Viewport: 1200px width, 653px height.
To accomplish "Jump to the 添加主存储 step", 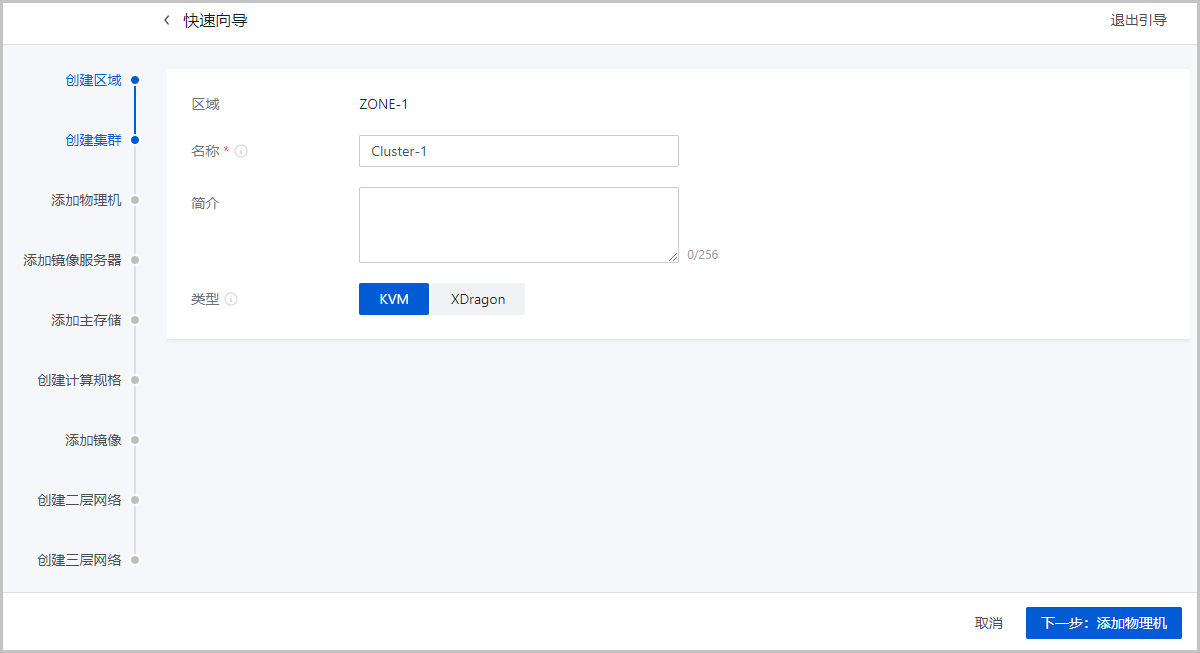I will coord(86,320).
